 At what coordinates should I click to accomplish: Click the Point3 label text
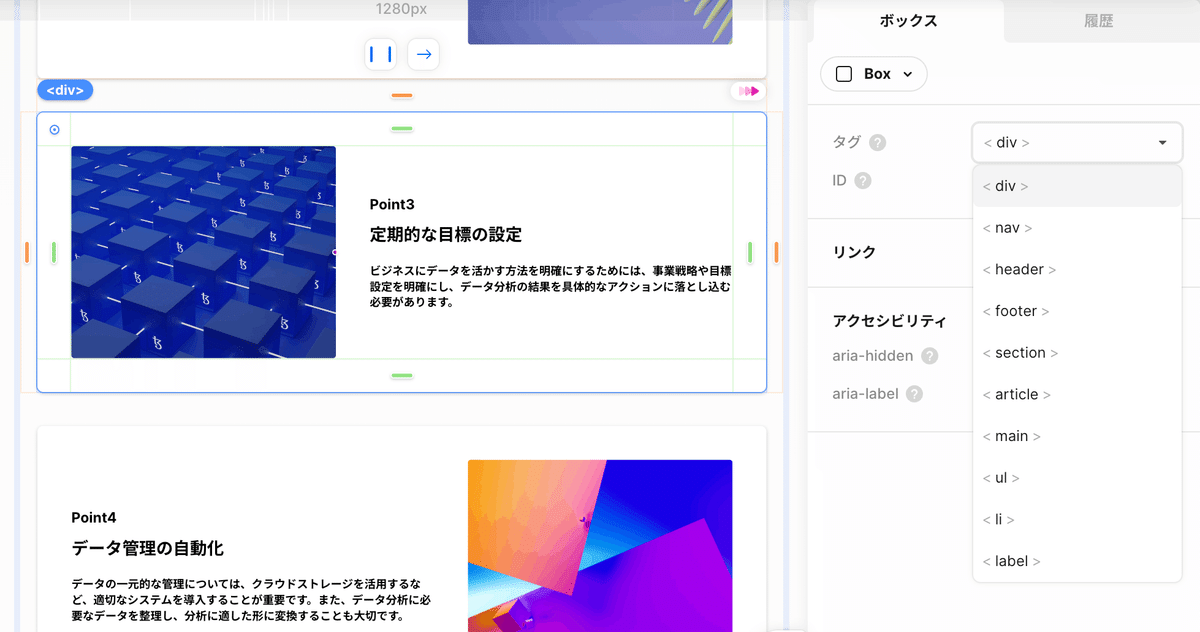coord(392,204)
